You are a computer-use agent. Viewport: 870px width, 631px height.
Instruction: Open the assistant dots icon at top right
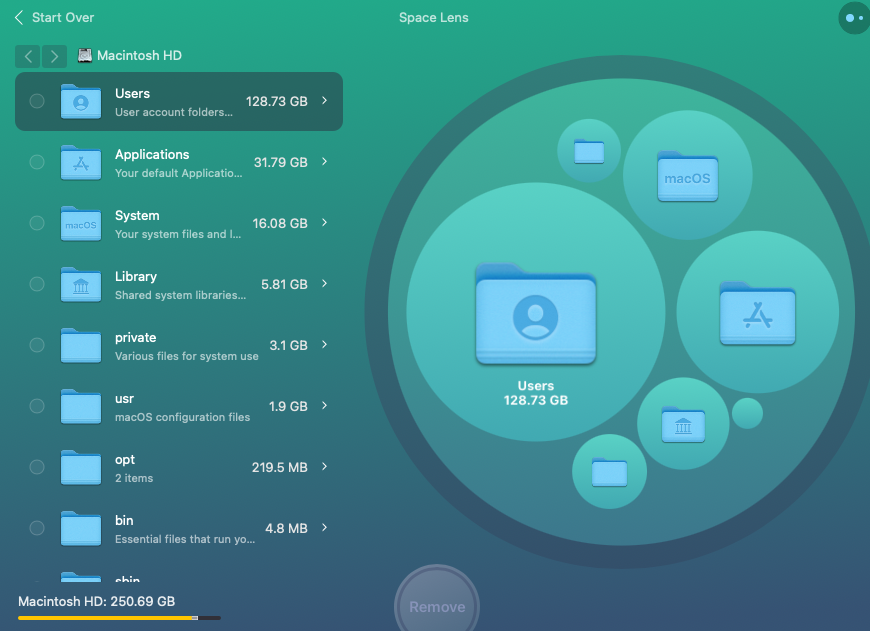[854, 18]
